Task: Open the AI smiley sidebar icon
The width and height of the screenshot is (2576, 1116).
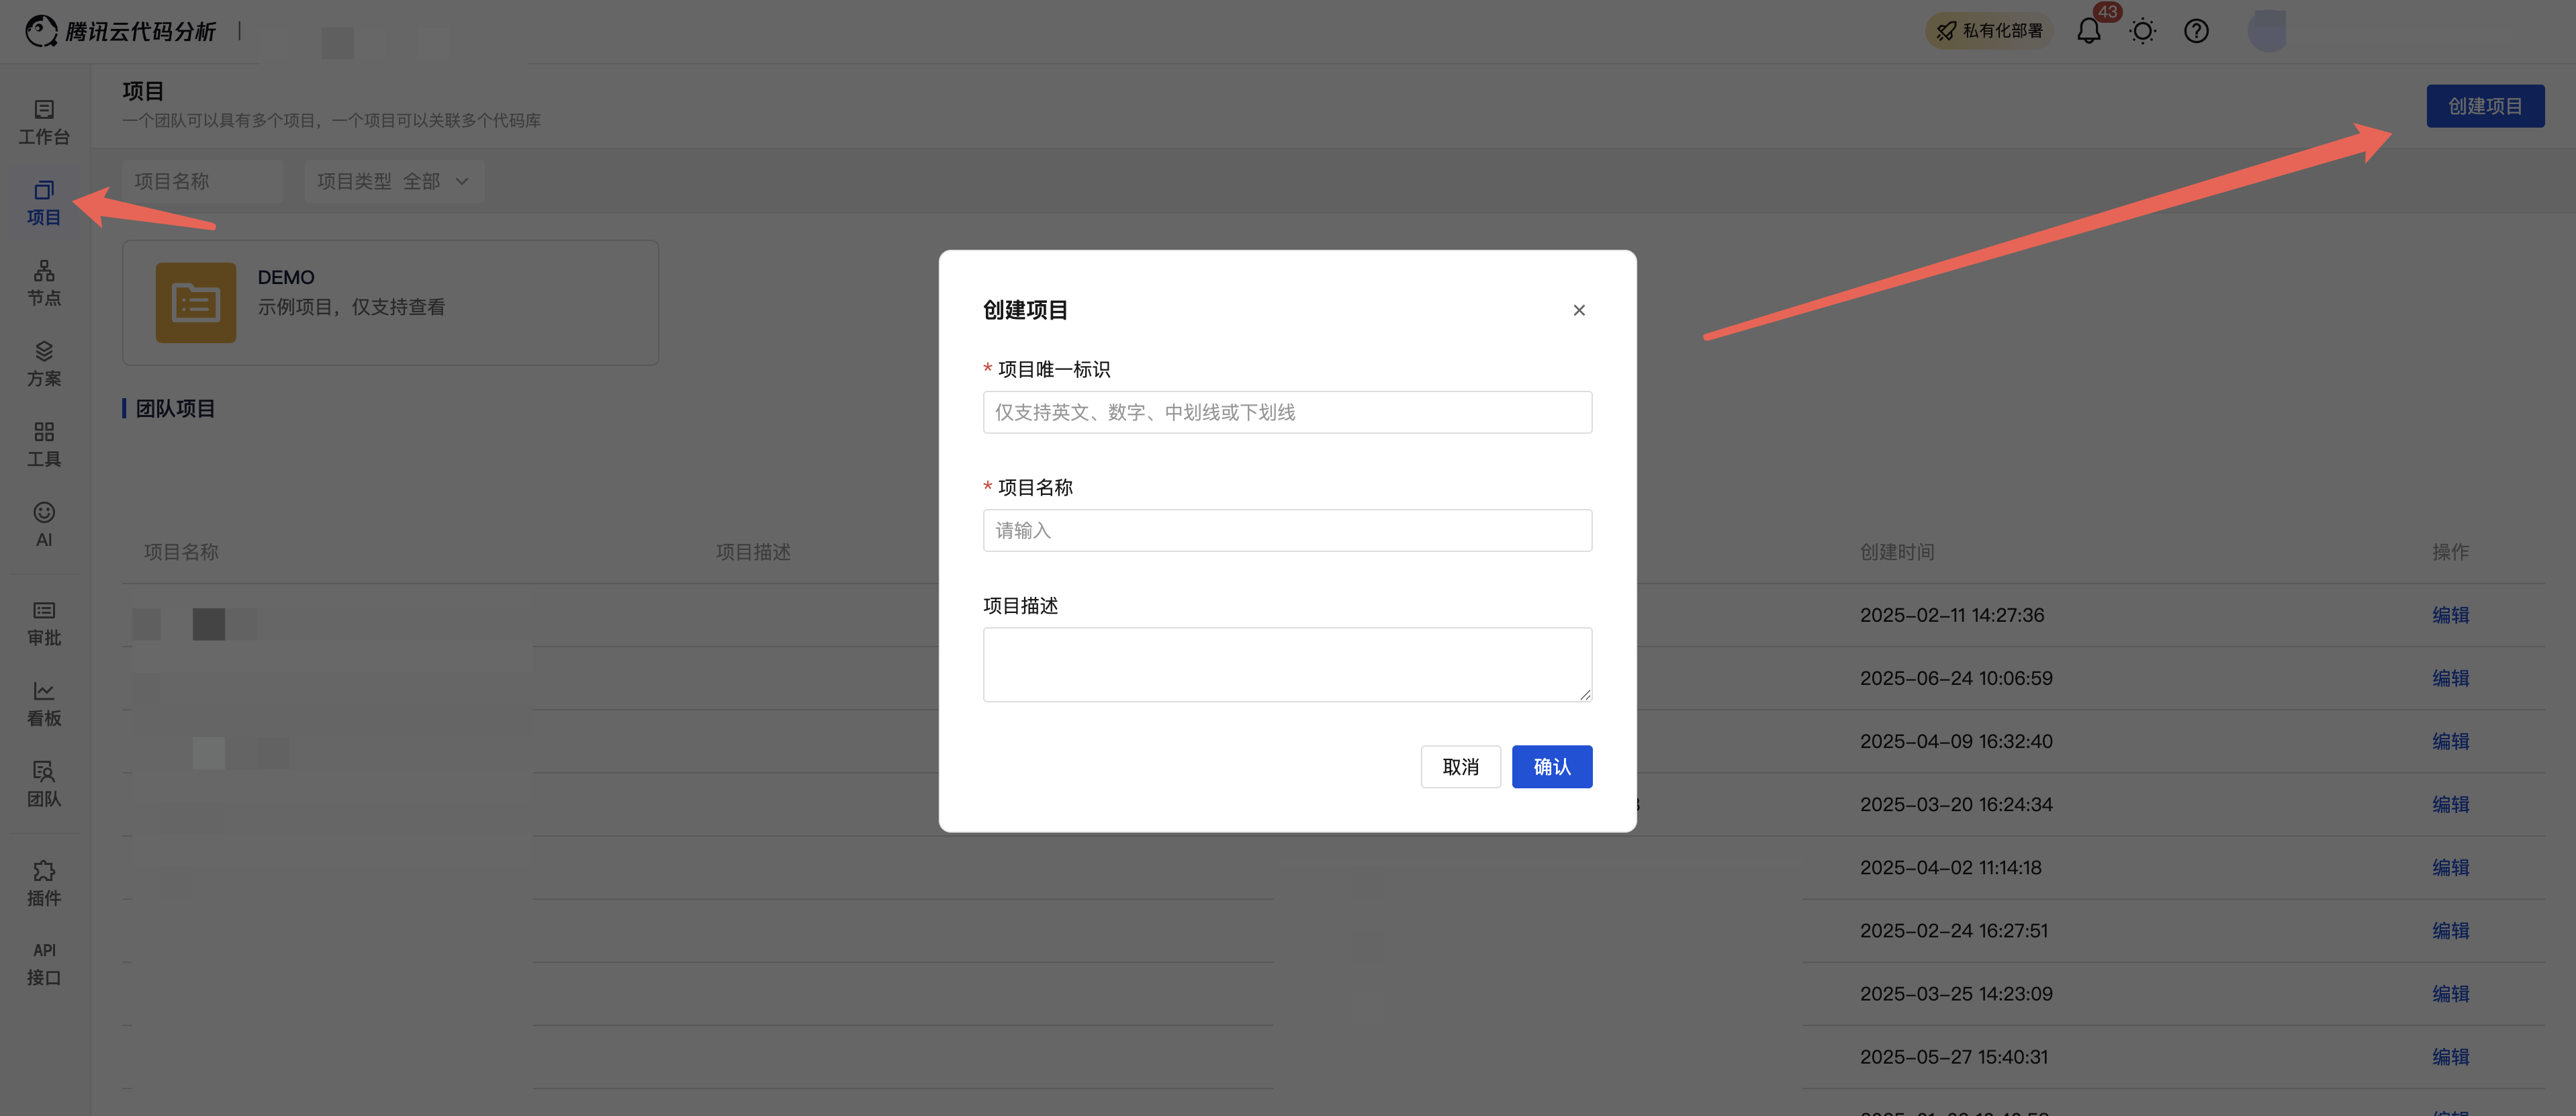Action: point(44,524)
